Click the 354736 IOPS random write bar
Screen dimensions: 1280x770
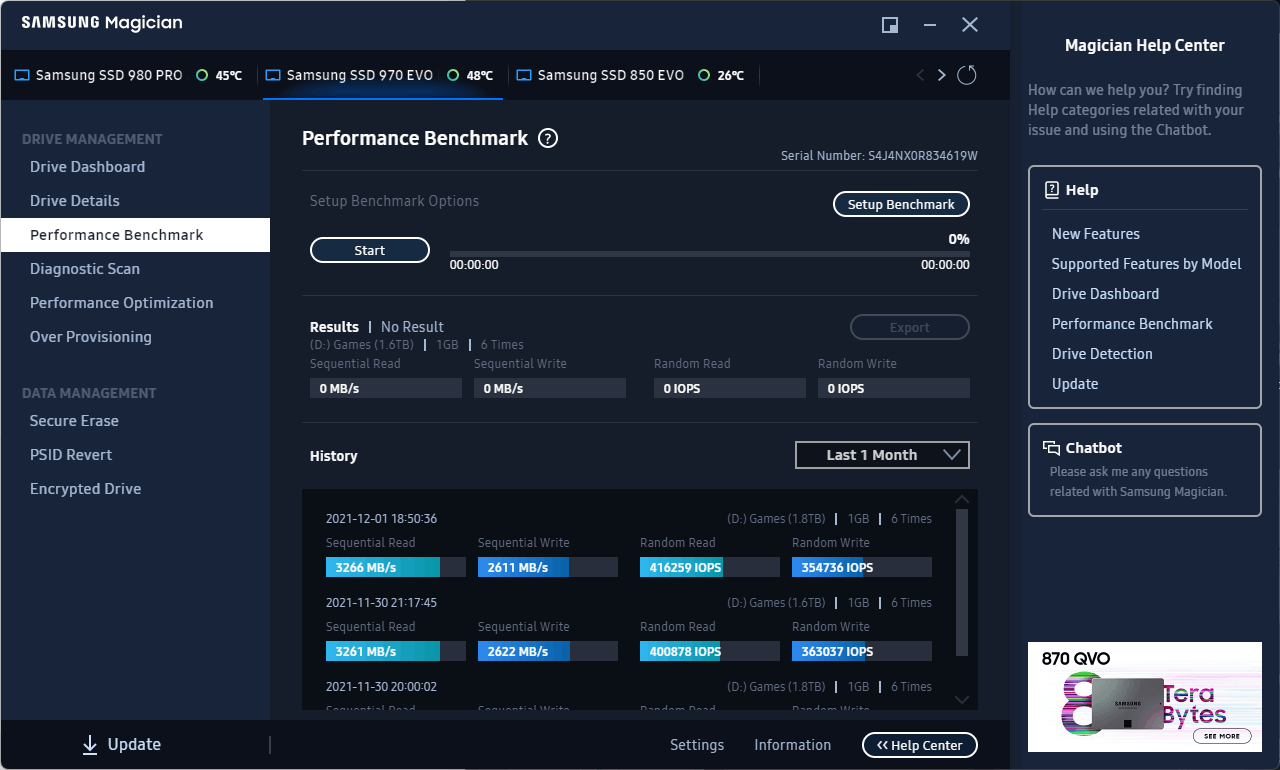pyautogui.click(x=862, y=567)
